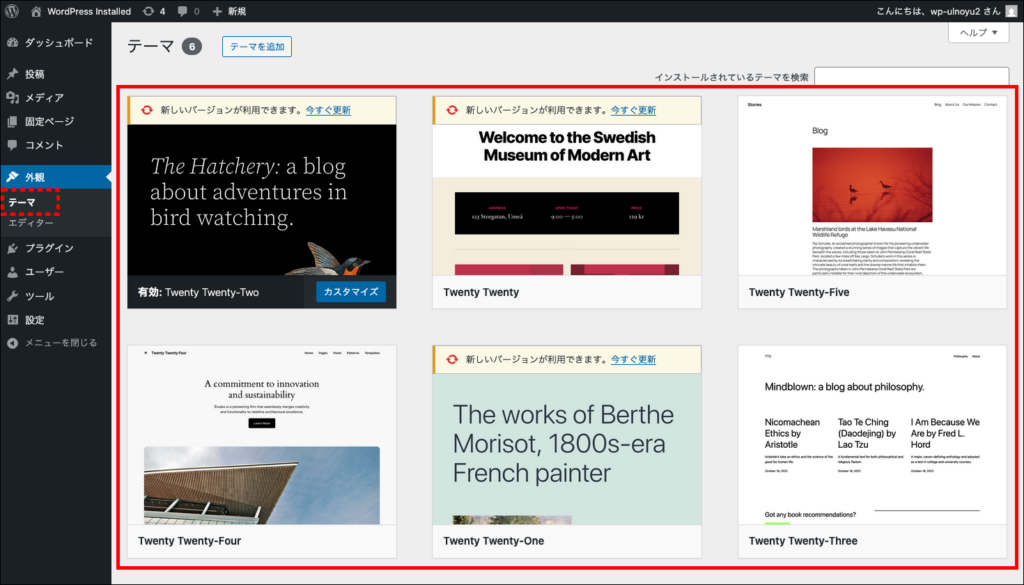Screen dimensions: 1024x585
Task: Select Twenty Twenty-Five theme screenshot
Action: tap(872, 186)
